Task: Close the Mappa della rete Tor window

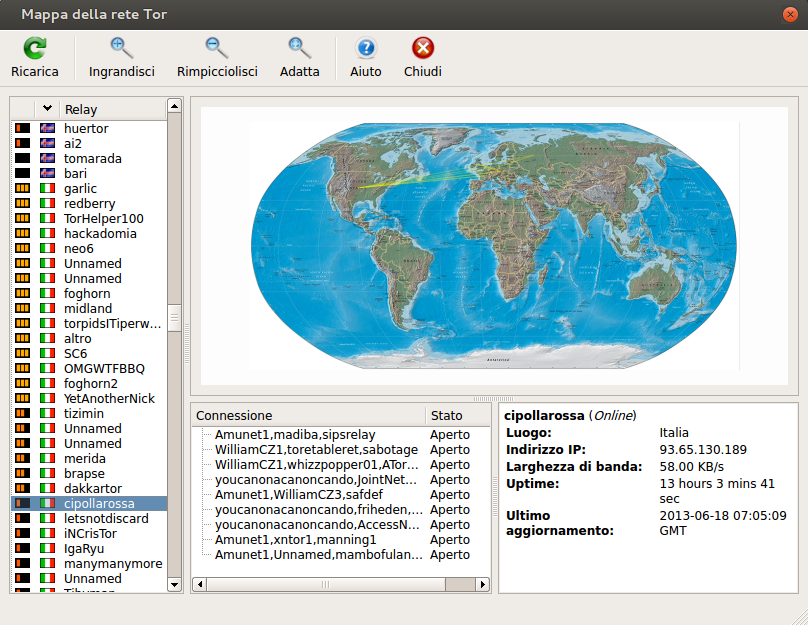Action: (789, 14)
